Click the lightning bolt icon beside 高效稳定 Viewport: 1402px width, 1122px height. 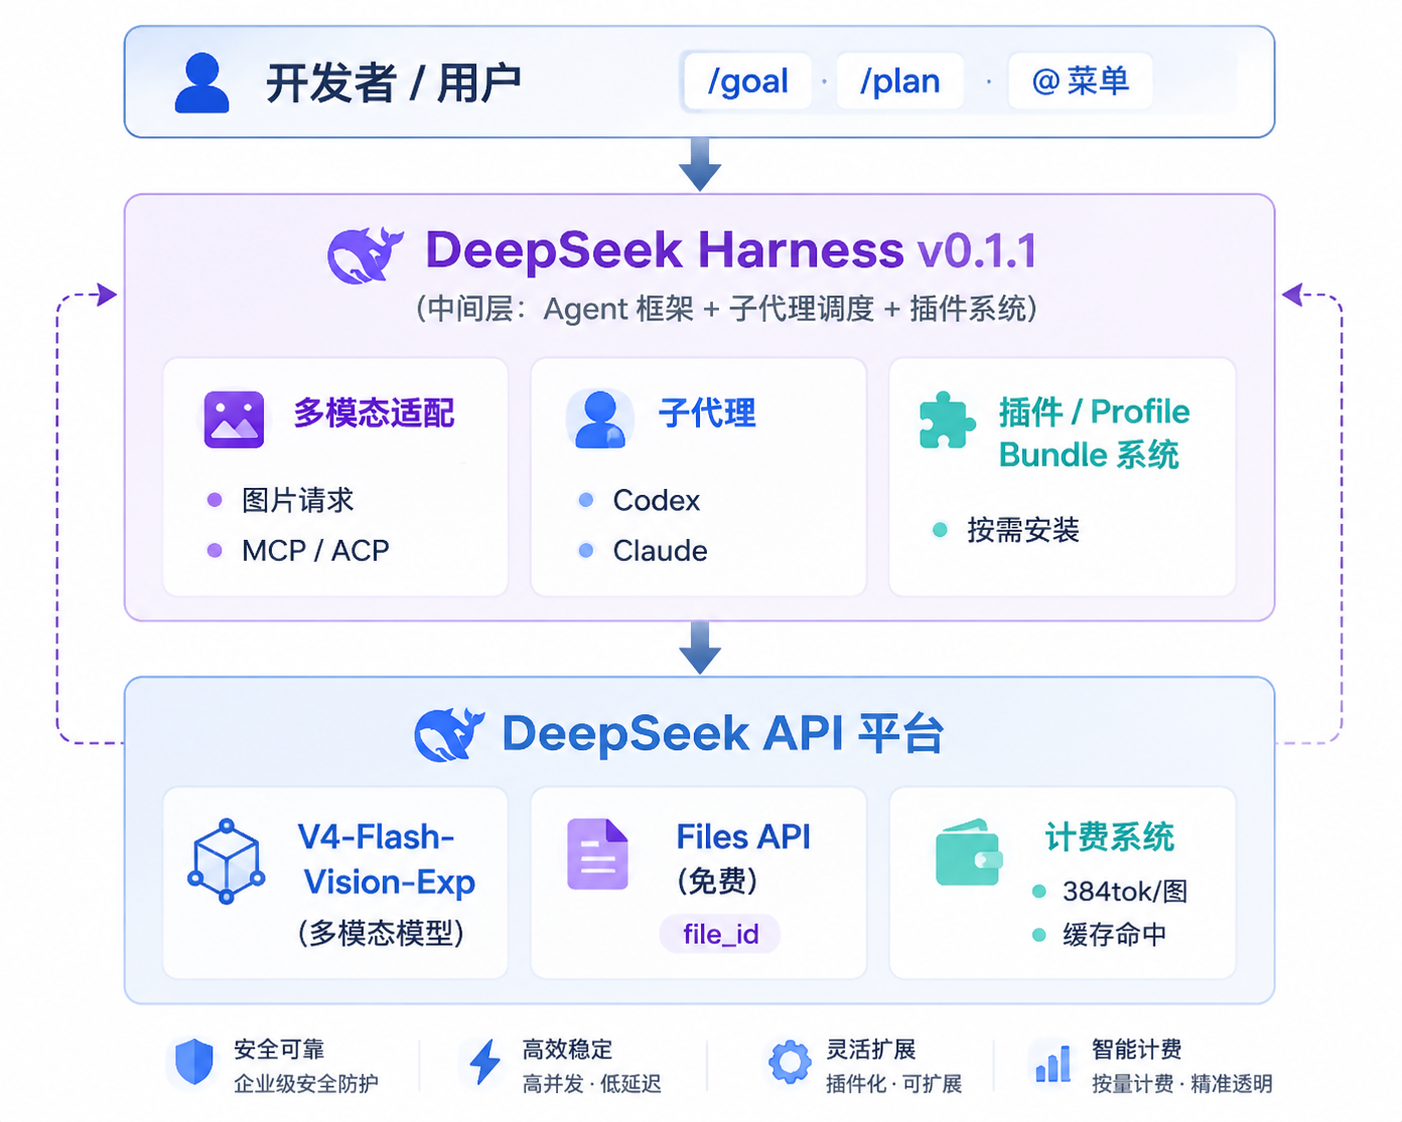tap(485, 1062)
